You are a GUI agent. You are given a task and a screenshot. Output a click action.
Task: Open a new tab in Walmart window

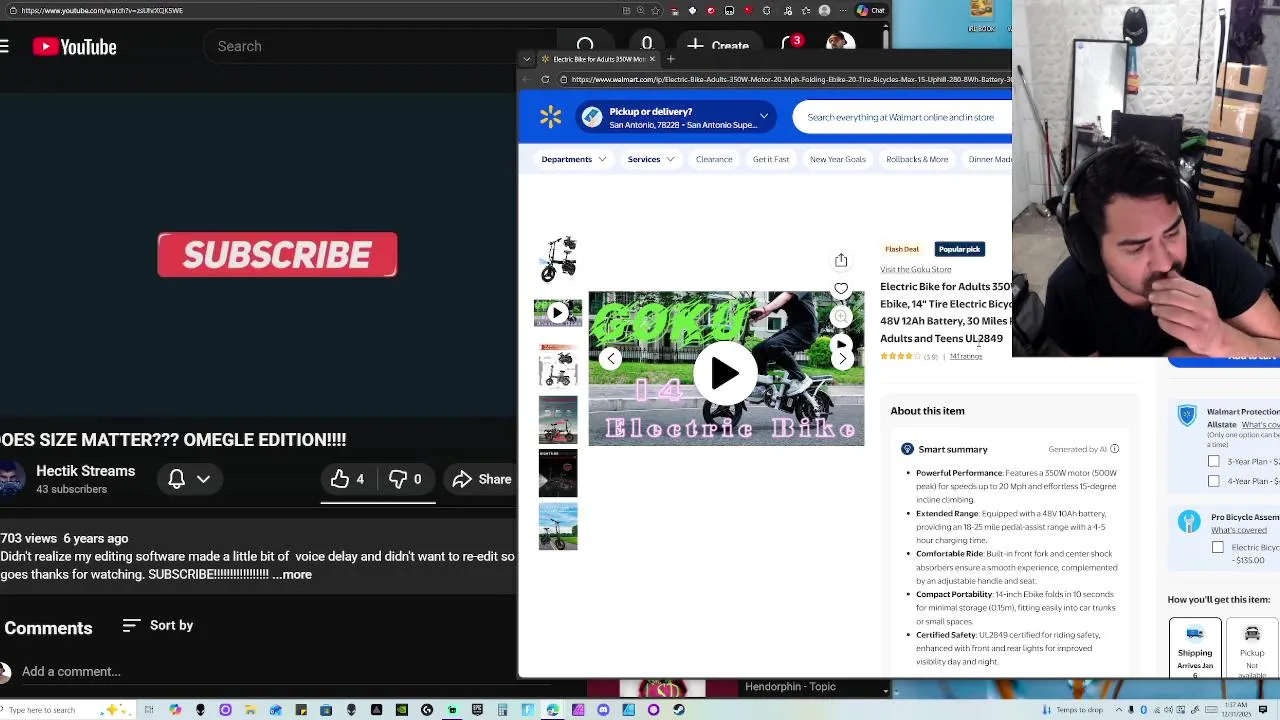point(671,59)
